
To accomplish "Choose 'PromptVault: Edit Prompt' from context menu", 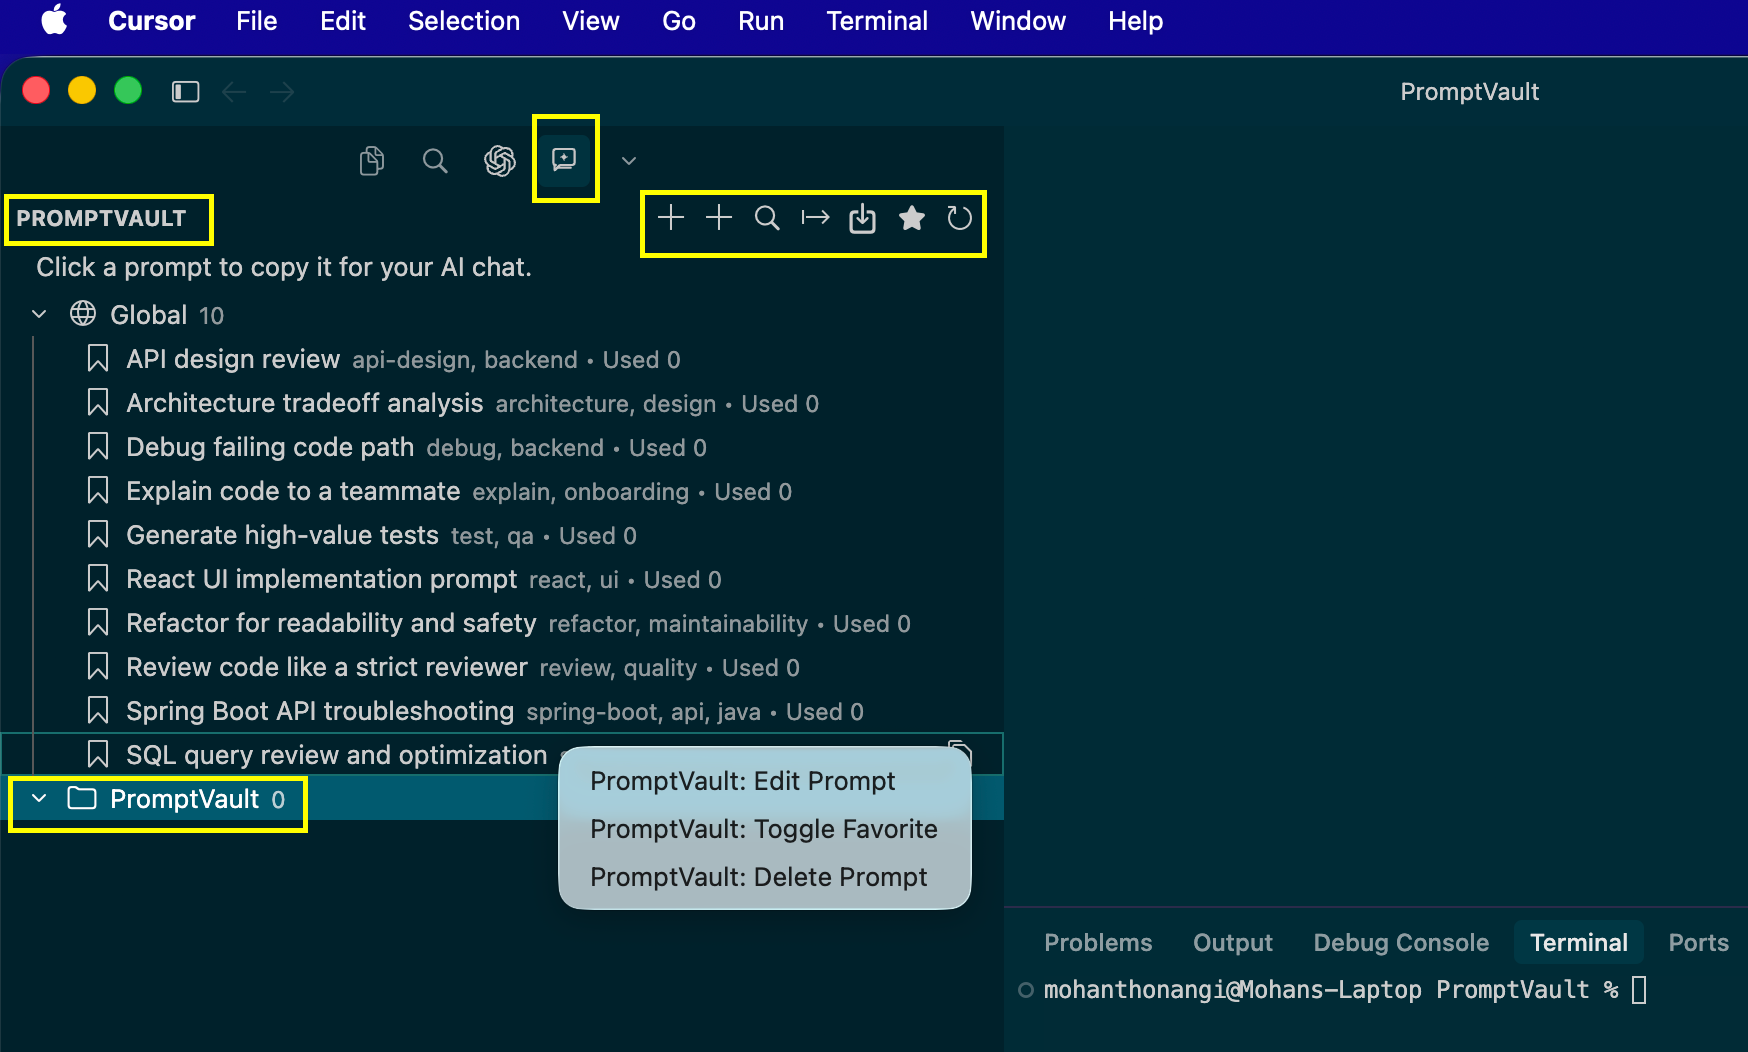I will point(765,781).
